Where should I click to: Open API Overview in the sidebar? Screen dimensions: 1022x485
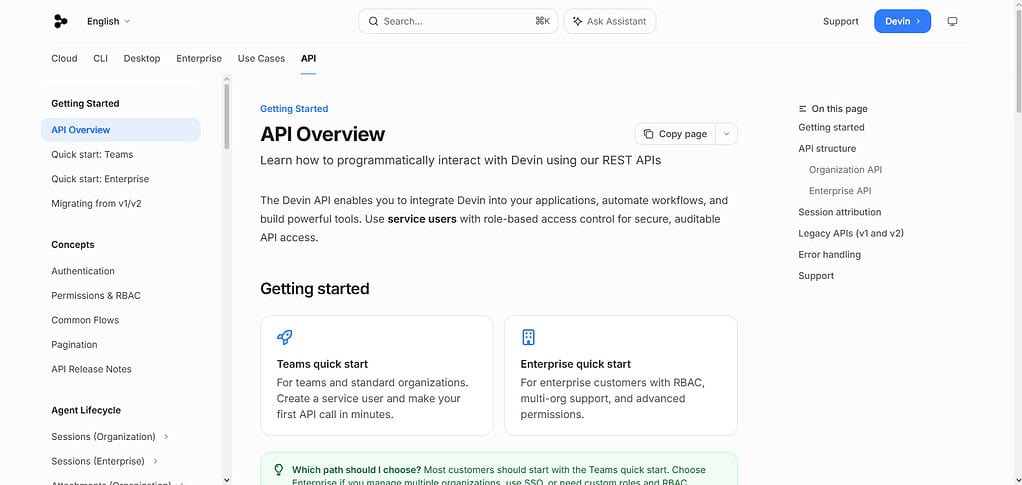click(x=121, y=130)
